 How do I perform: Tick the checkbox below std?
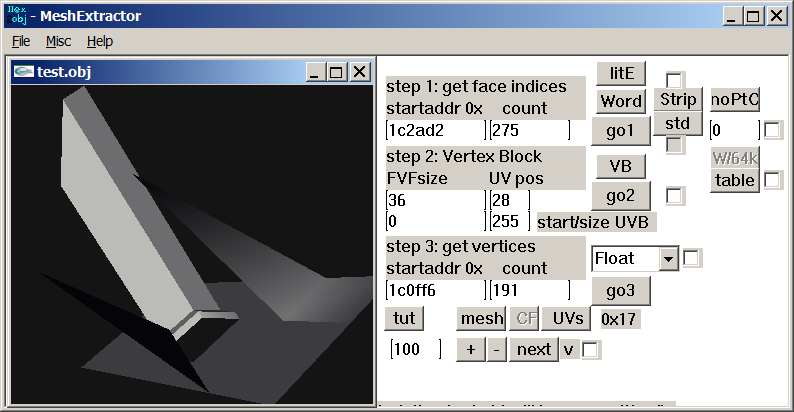[x=674, y=145]
